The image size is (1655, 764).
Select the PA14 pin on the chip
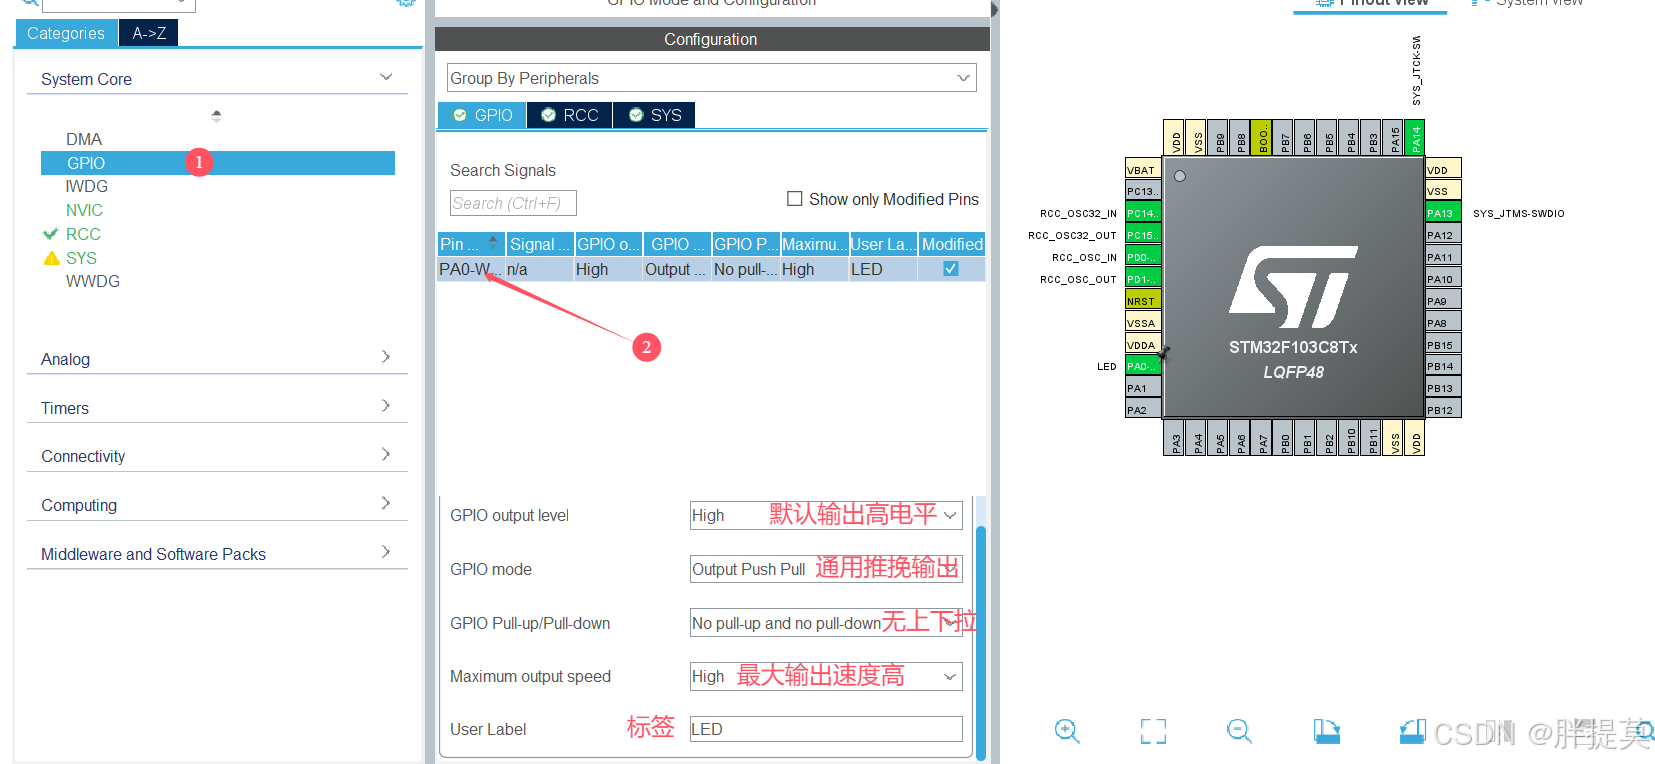tap(1415, 137)
